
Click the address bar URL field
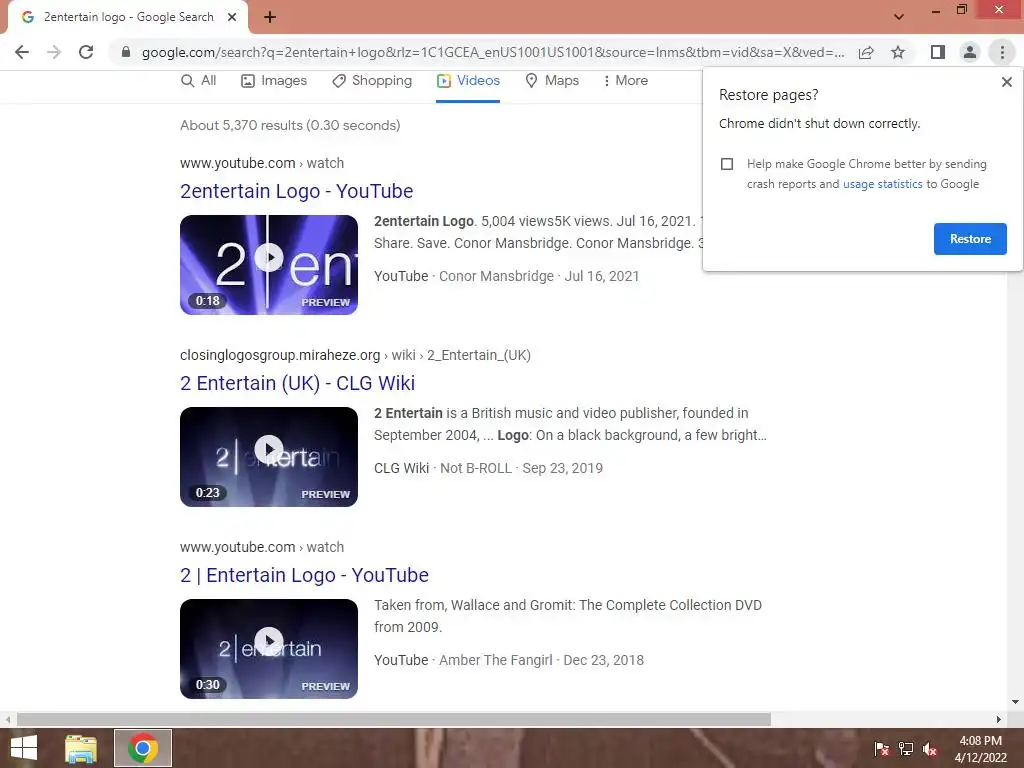(x=492, y=52)
